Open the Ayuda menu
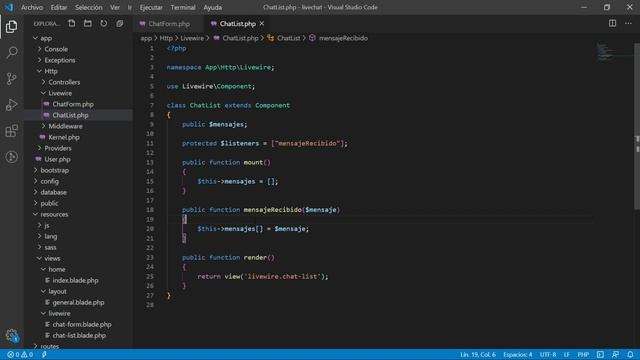 coord(213,7)
